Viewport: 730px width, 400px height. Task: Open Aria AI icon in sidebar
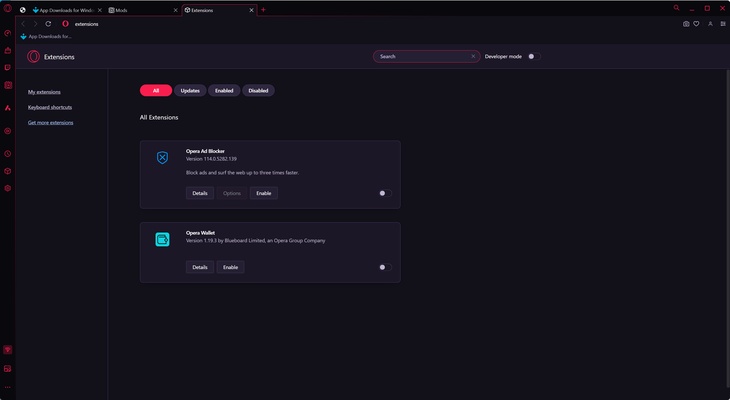coord(7,108)
